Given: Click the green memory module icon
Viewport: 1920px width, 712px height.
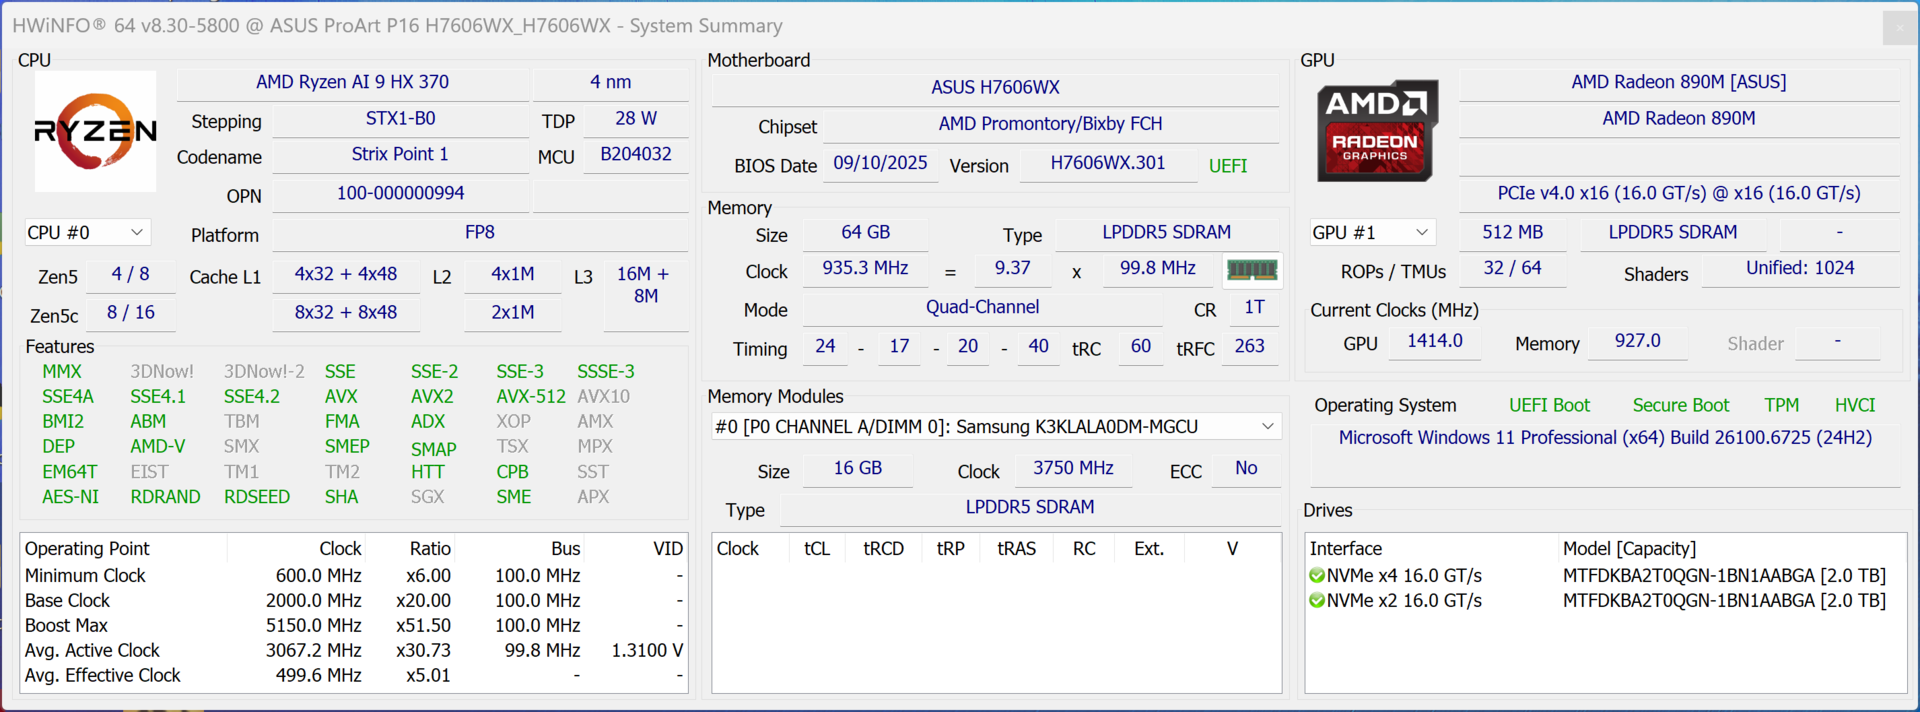Looking at the screenshot, I should pos(1251,270).
